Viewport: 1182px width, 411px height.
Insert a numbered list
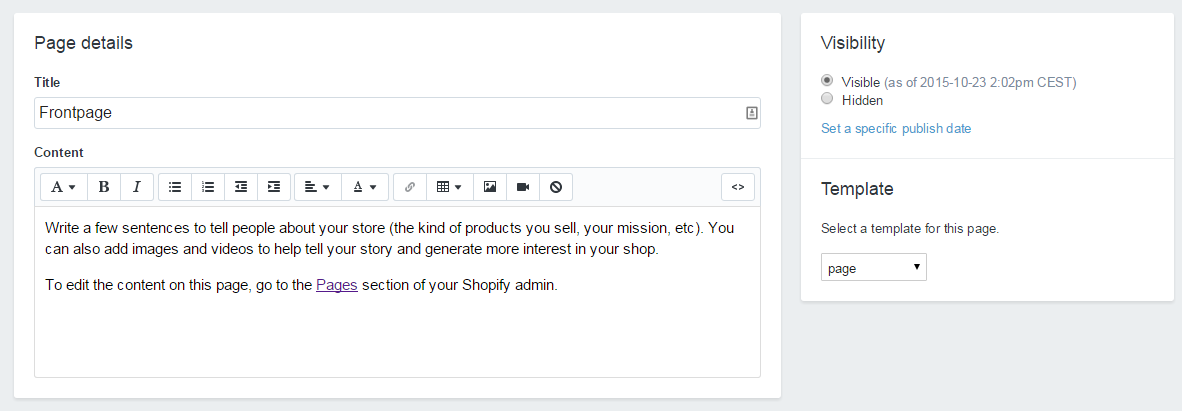208,187
